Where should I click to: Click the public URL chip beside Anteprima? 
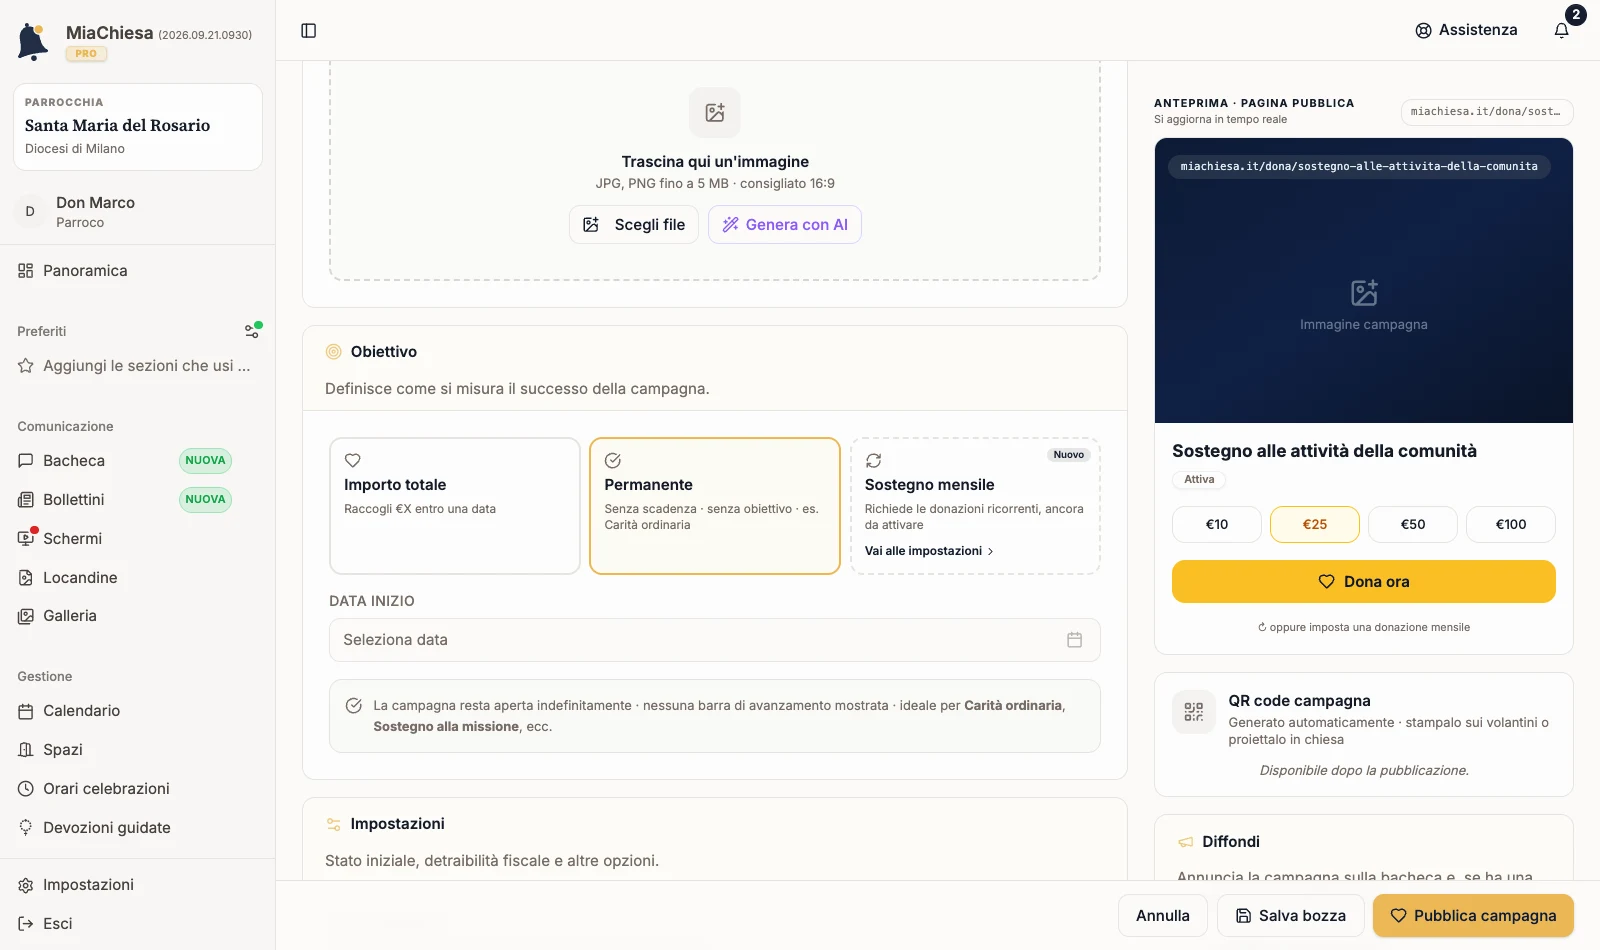point(1487,112)
